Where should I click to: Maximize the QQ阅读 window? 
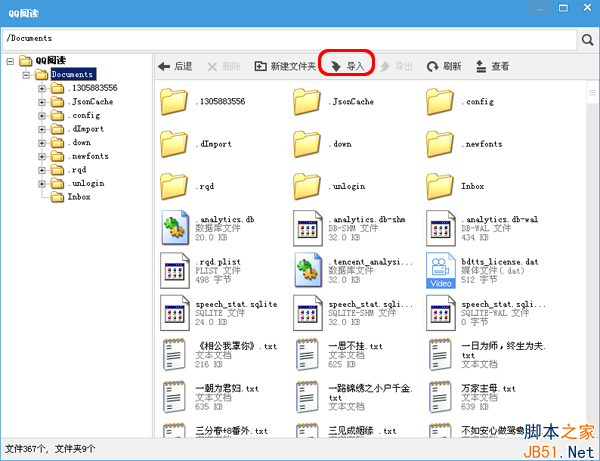[x=563, y=8]
